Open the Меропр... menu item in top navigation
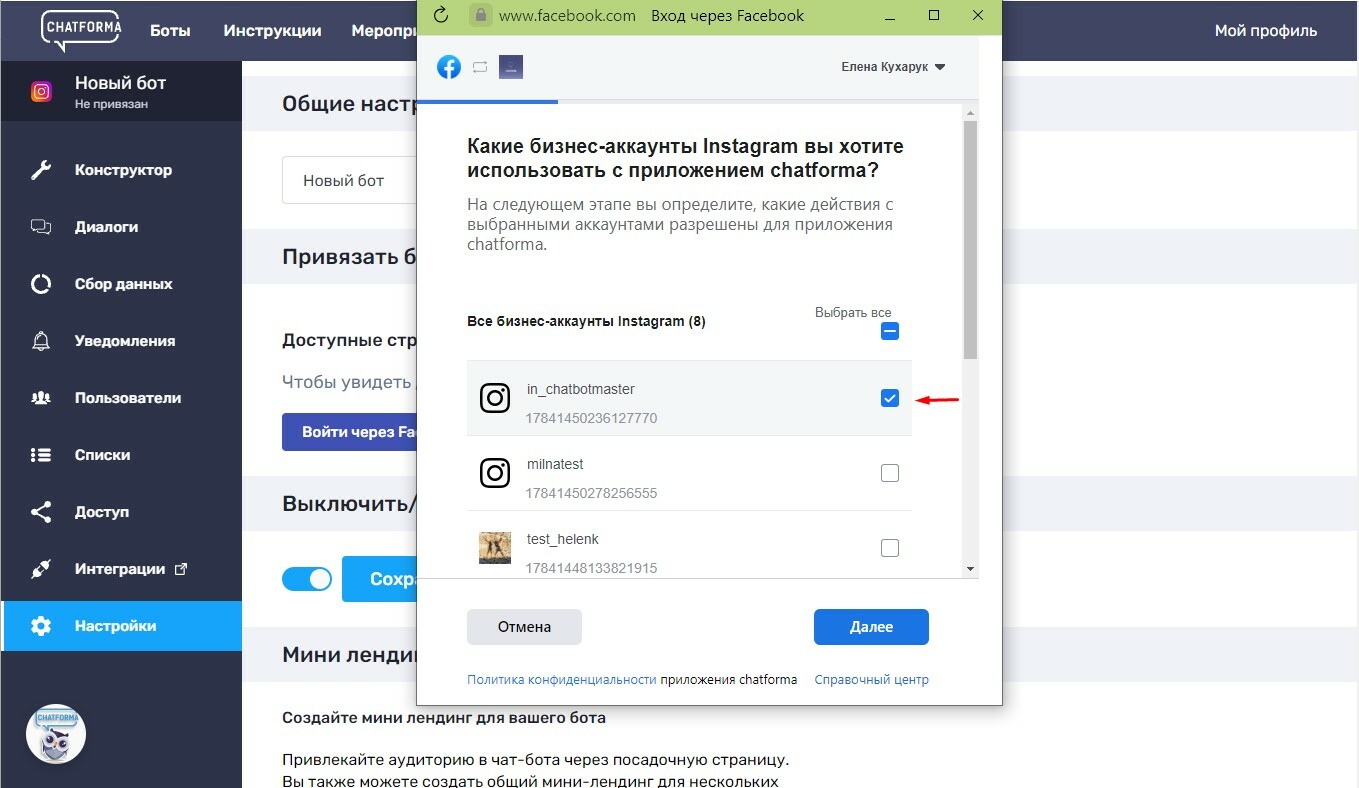The height and width of the screenshot is (788, 1359). [x=384, y=31]
